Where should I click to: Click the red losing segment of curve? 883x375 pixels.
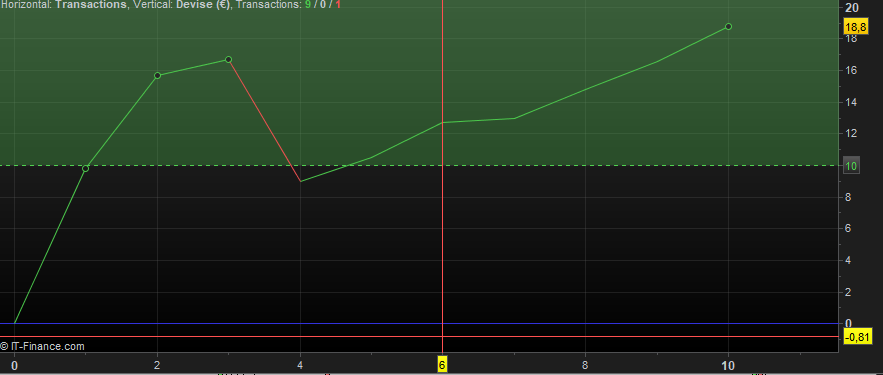(265, 120)
